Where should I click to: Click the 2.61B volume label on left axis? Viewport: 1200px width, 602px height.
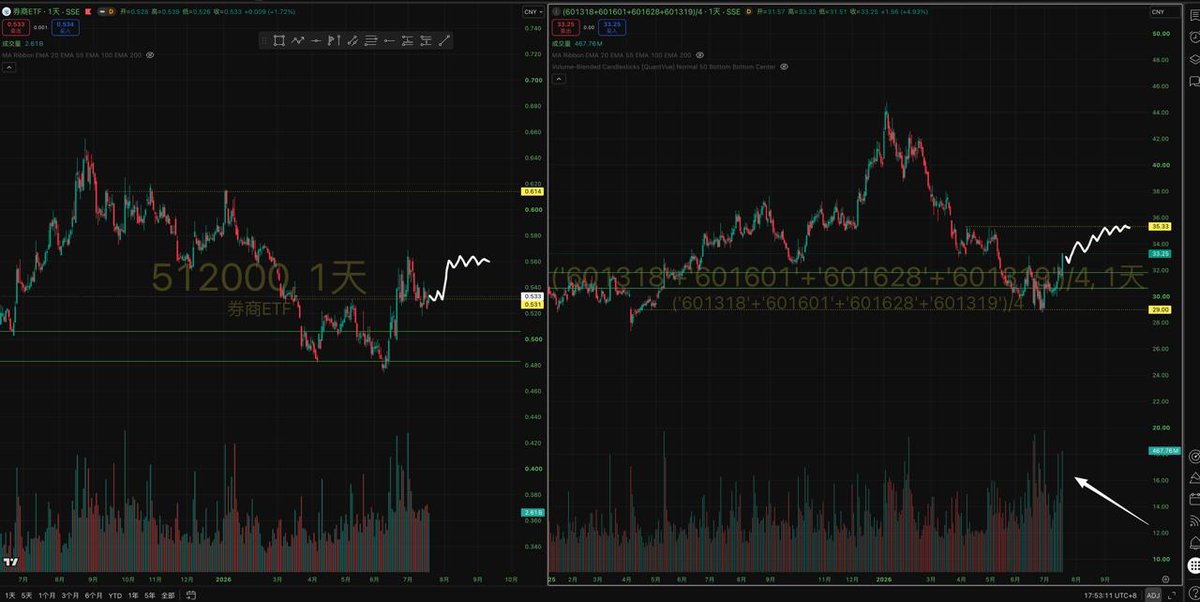[533, 512]
